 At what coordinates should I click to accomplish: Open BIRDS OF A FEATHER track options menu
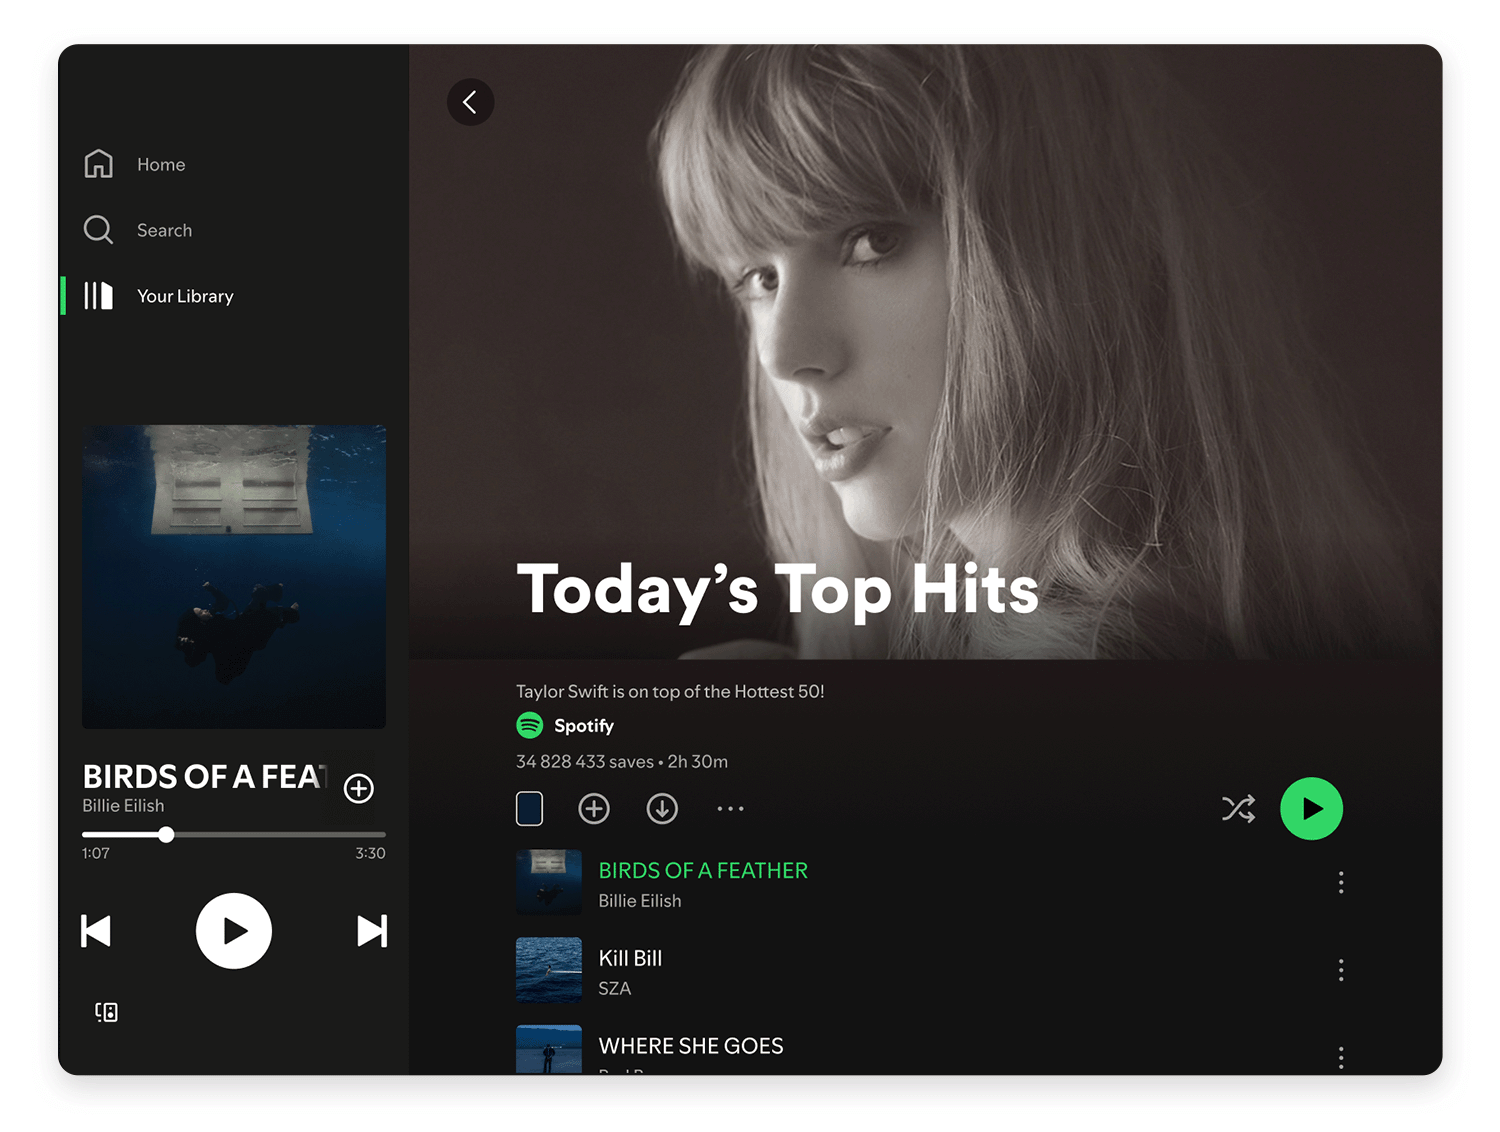click(1341, 882)
